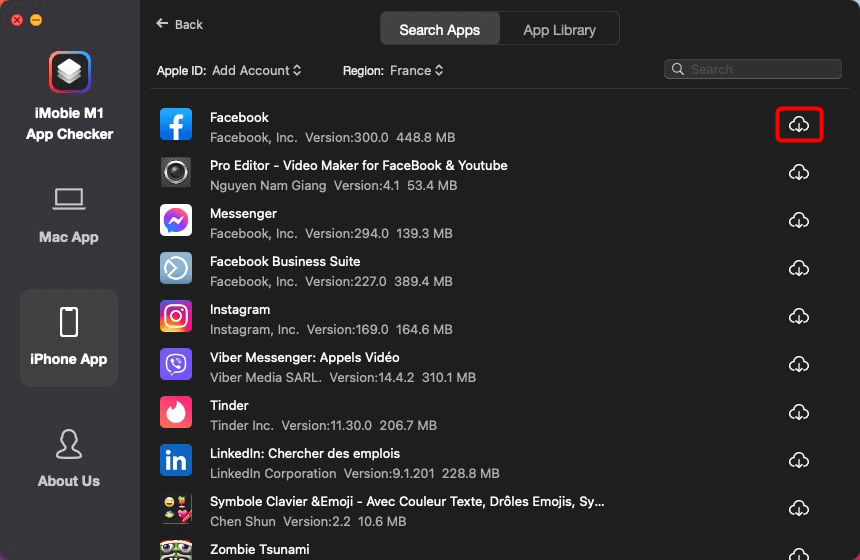This screenshot has width=860, height=560.
Task: Download the Messenger app
Action: pyautogui.click(x=799, y=220)
